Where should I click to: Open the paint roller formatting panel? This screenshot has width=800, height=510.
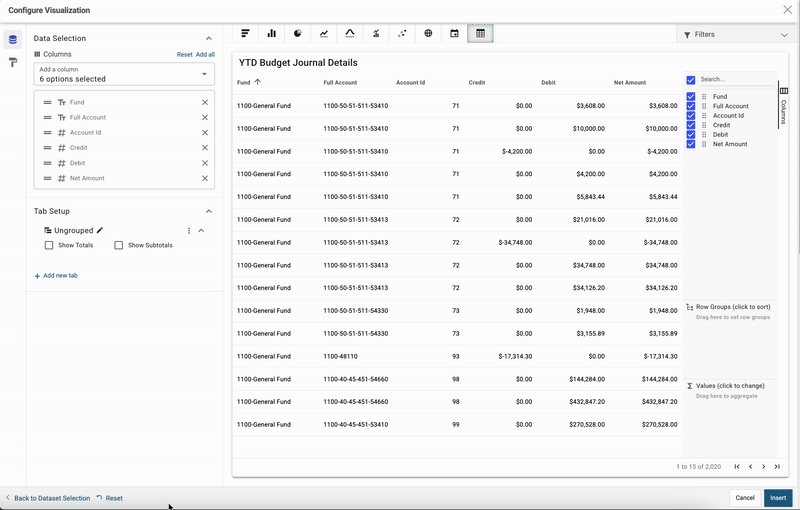[13, 62]
